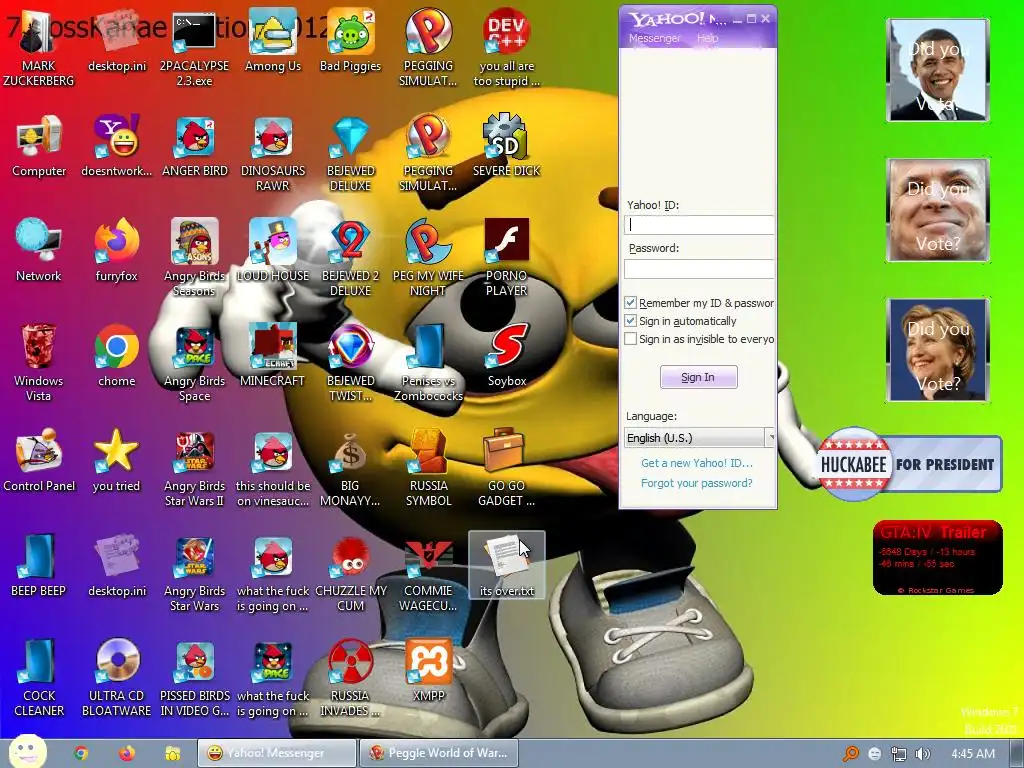Select the RUSSIA INVADES radiation icon
This screenshot has height=768, width=1024.
click(350, 679)
